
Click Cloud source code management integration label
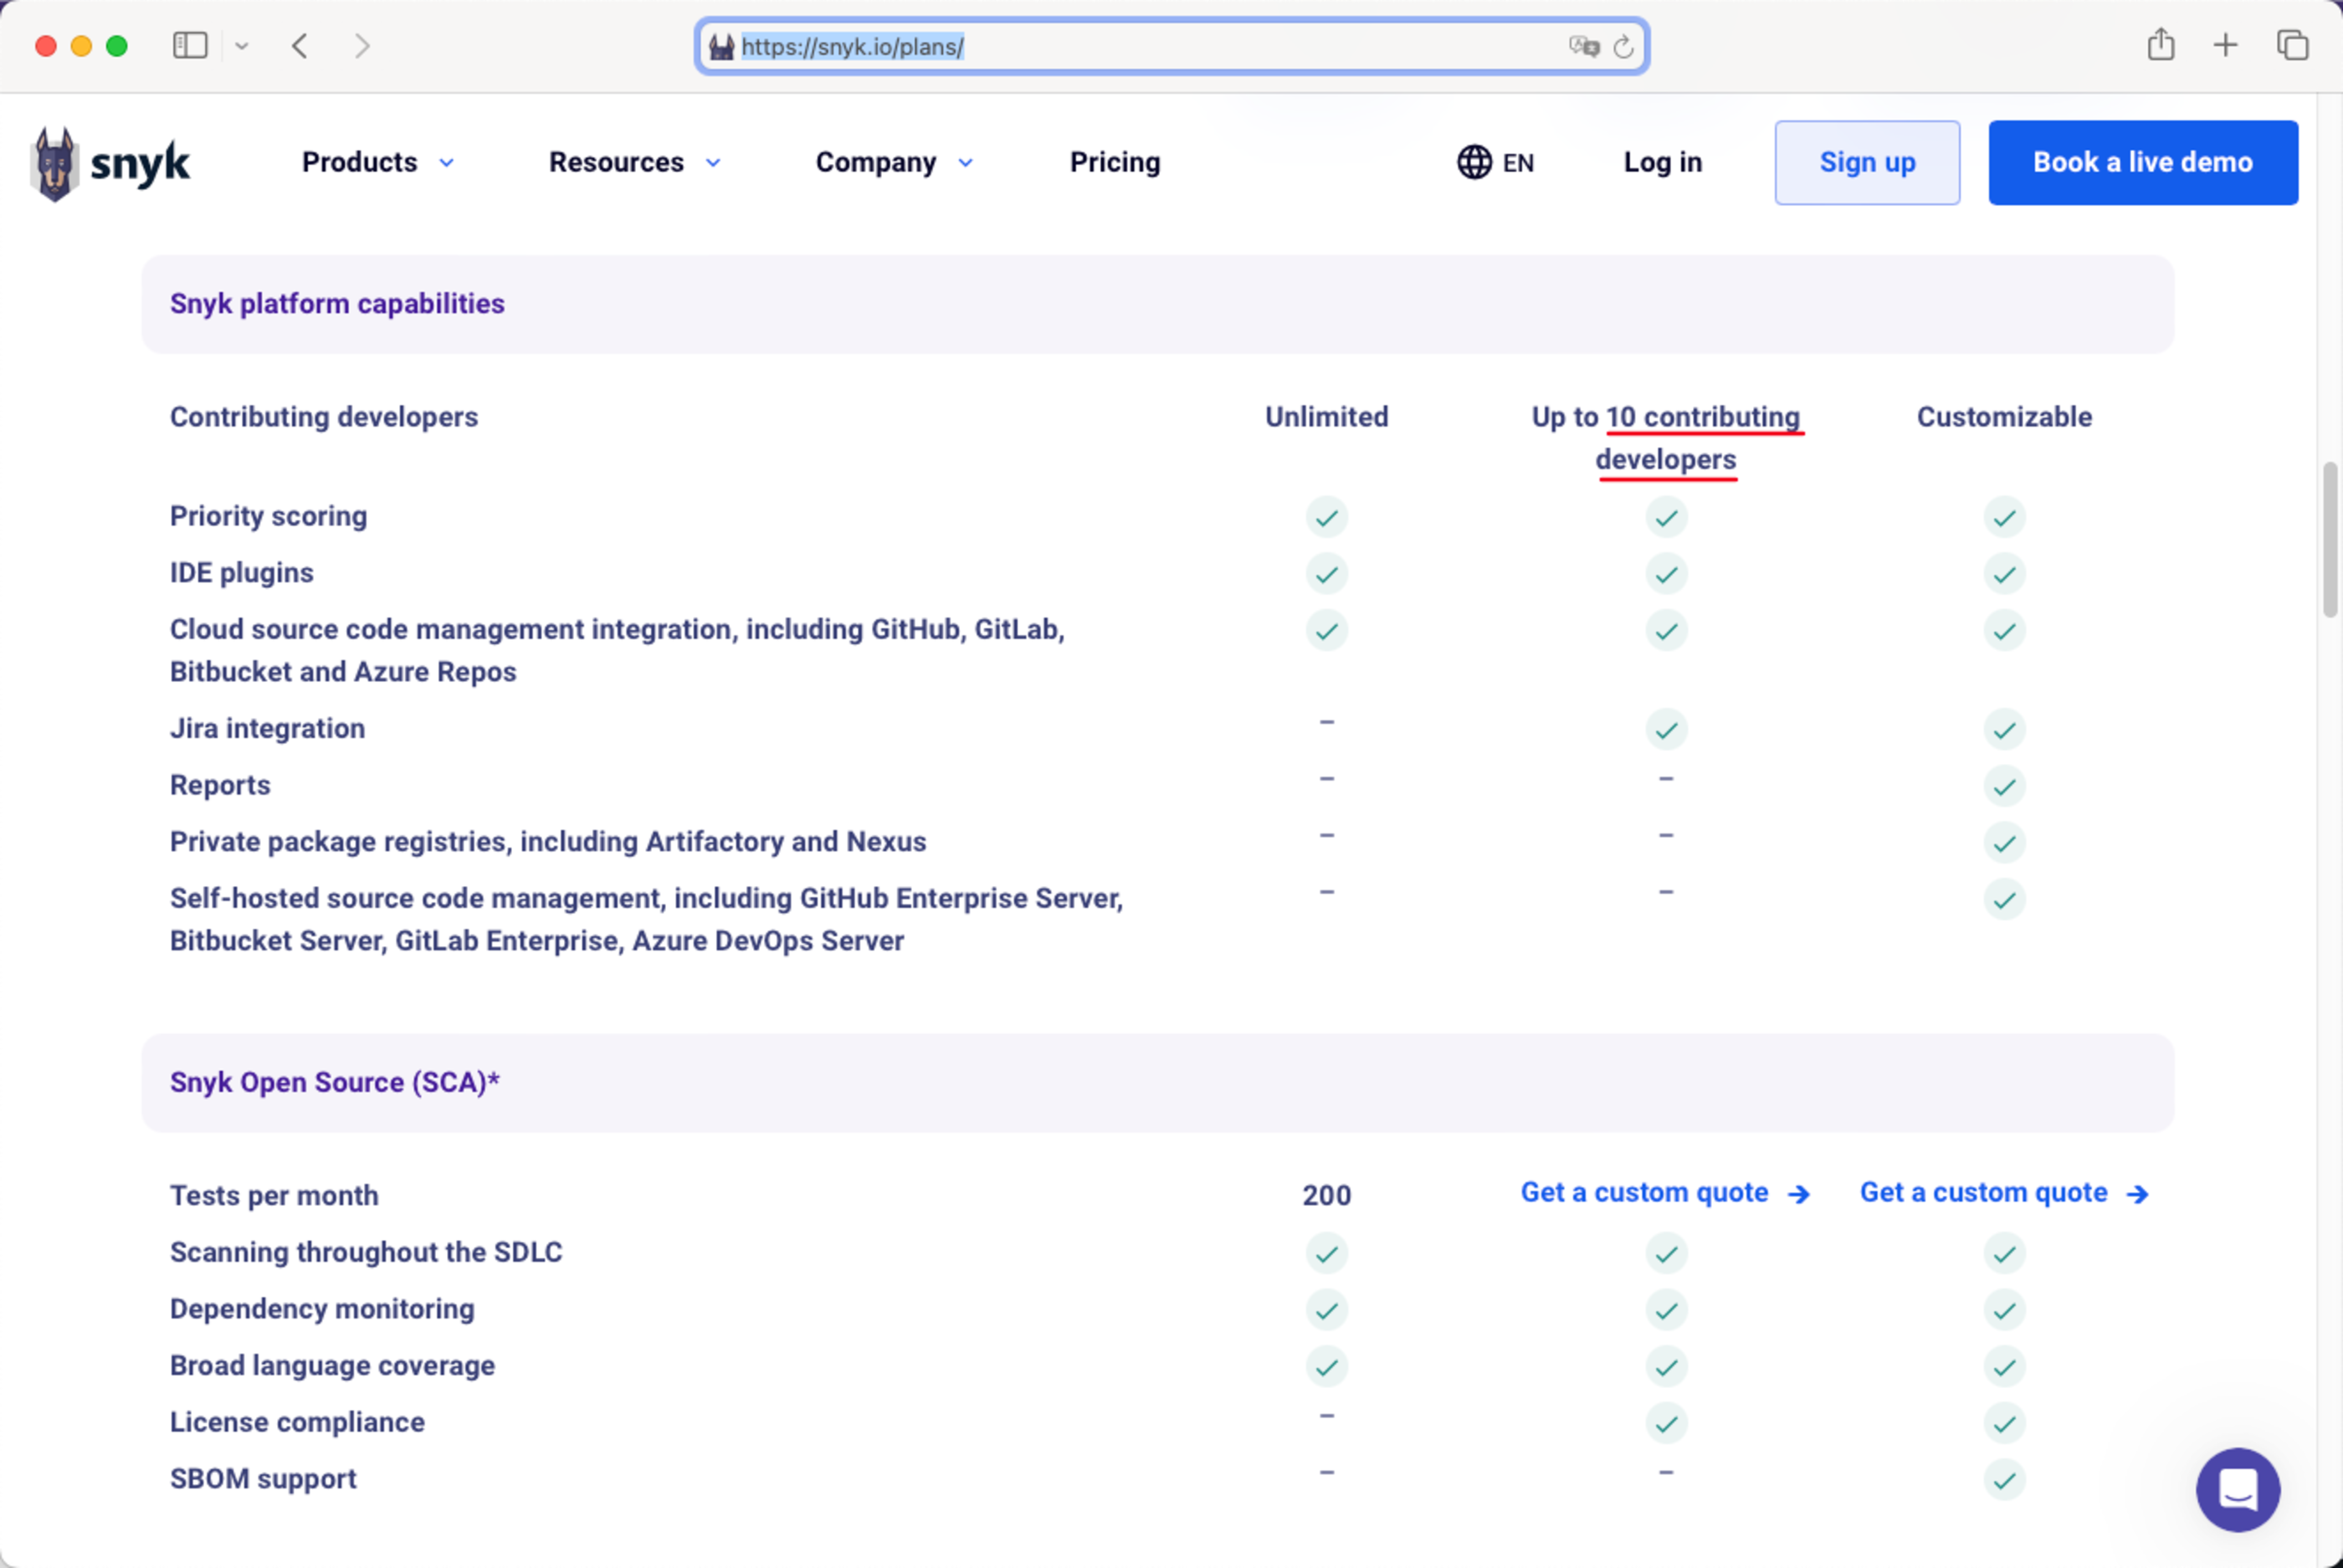[x=617, y=651]
